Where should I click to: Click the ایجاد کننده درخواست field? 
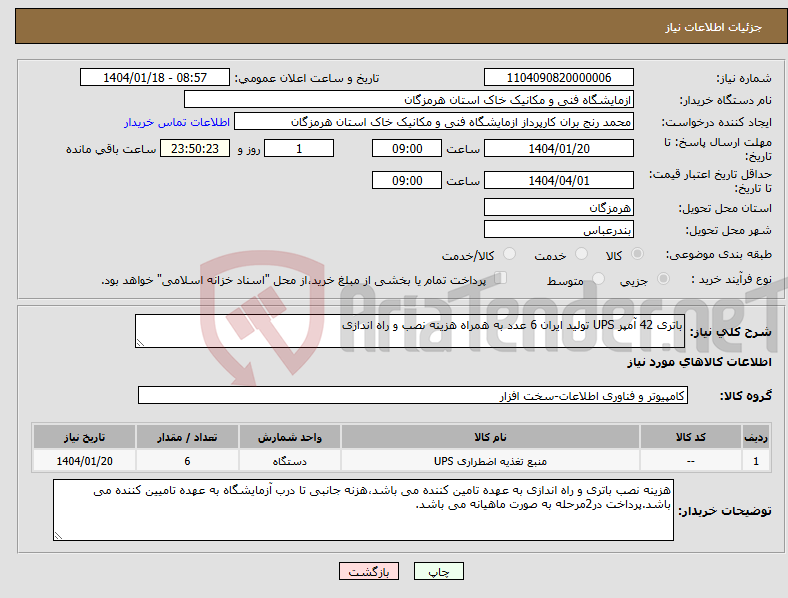click(x=434, y=122)
